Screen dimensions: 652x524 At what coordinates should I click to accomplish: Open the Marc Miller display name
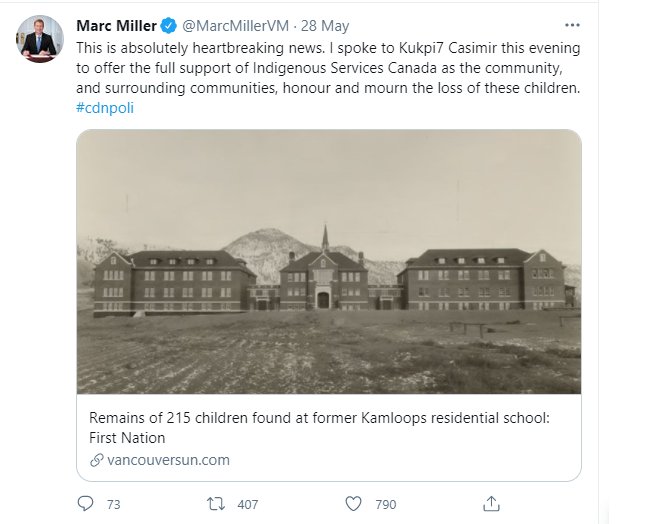(116, 26)
